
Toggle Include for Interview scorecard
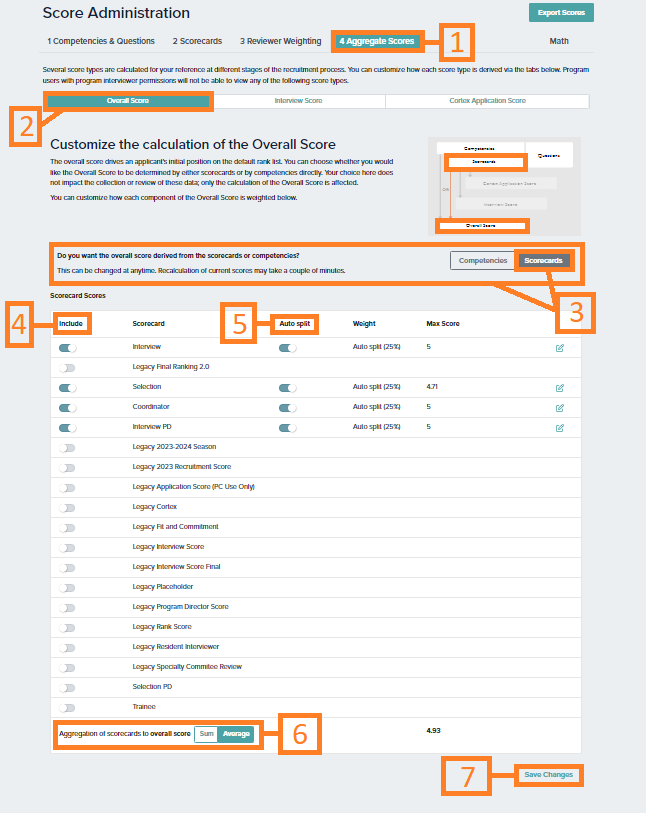(x=67, y=348)
